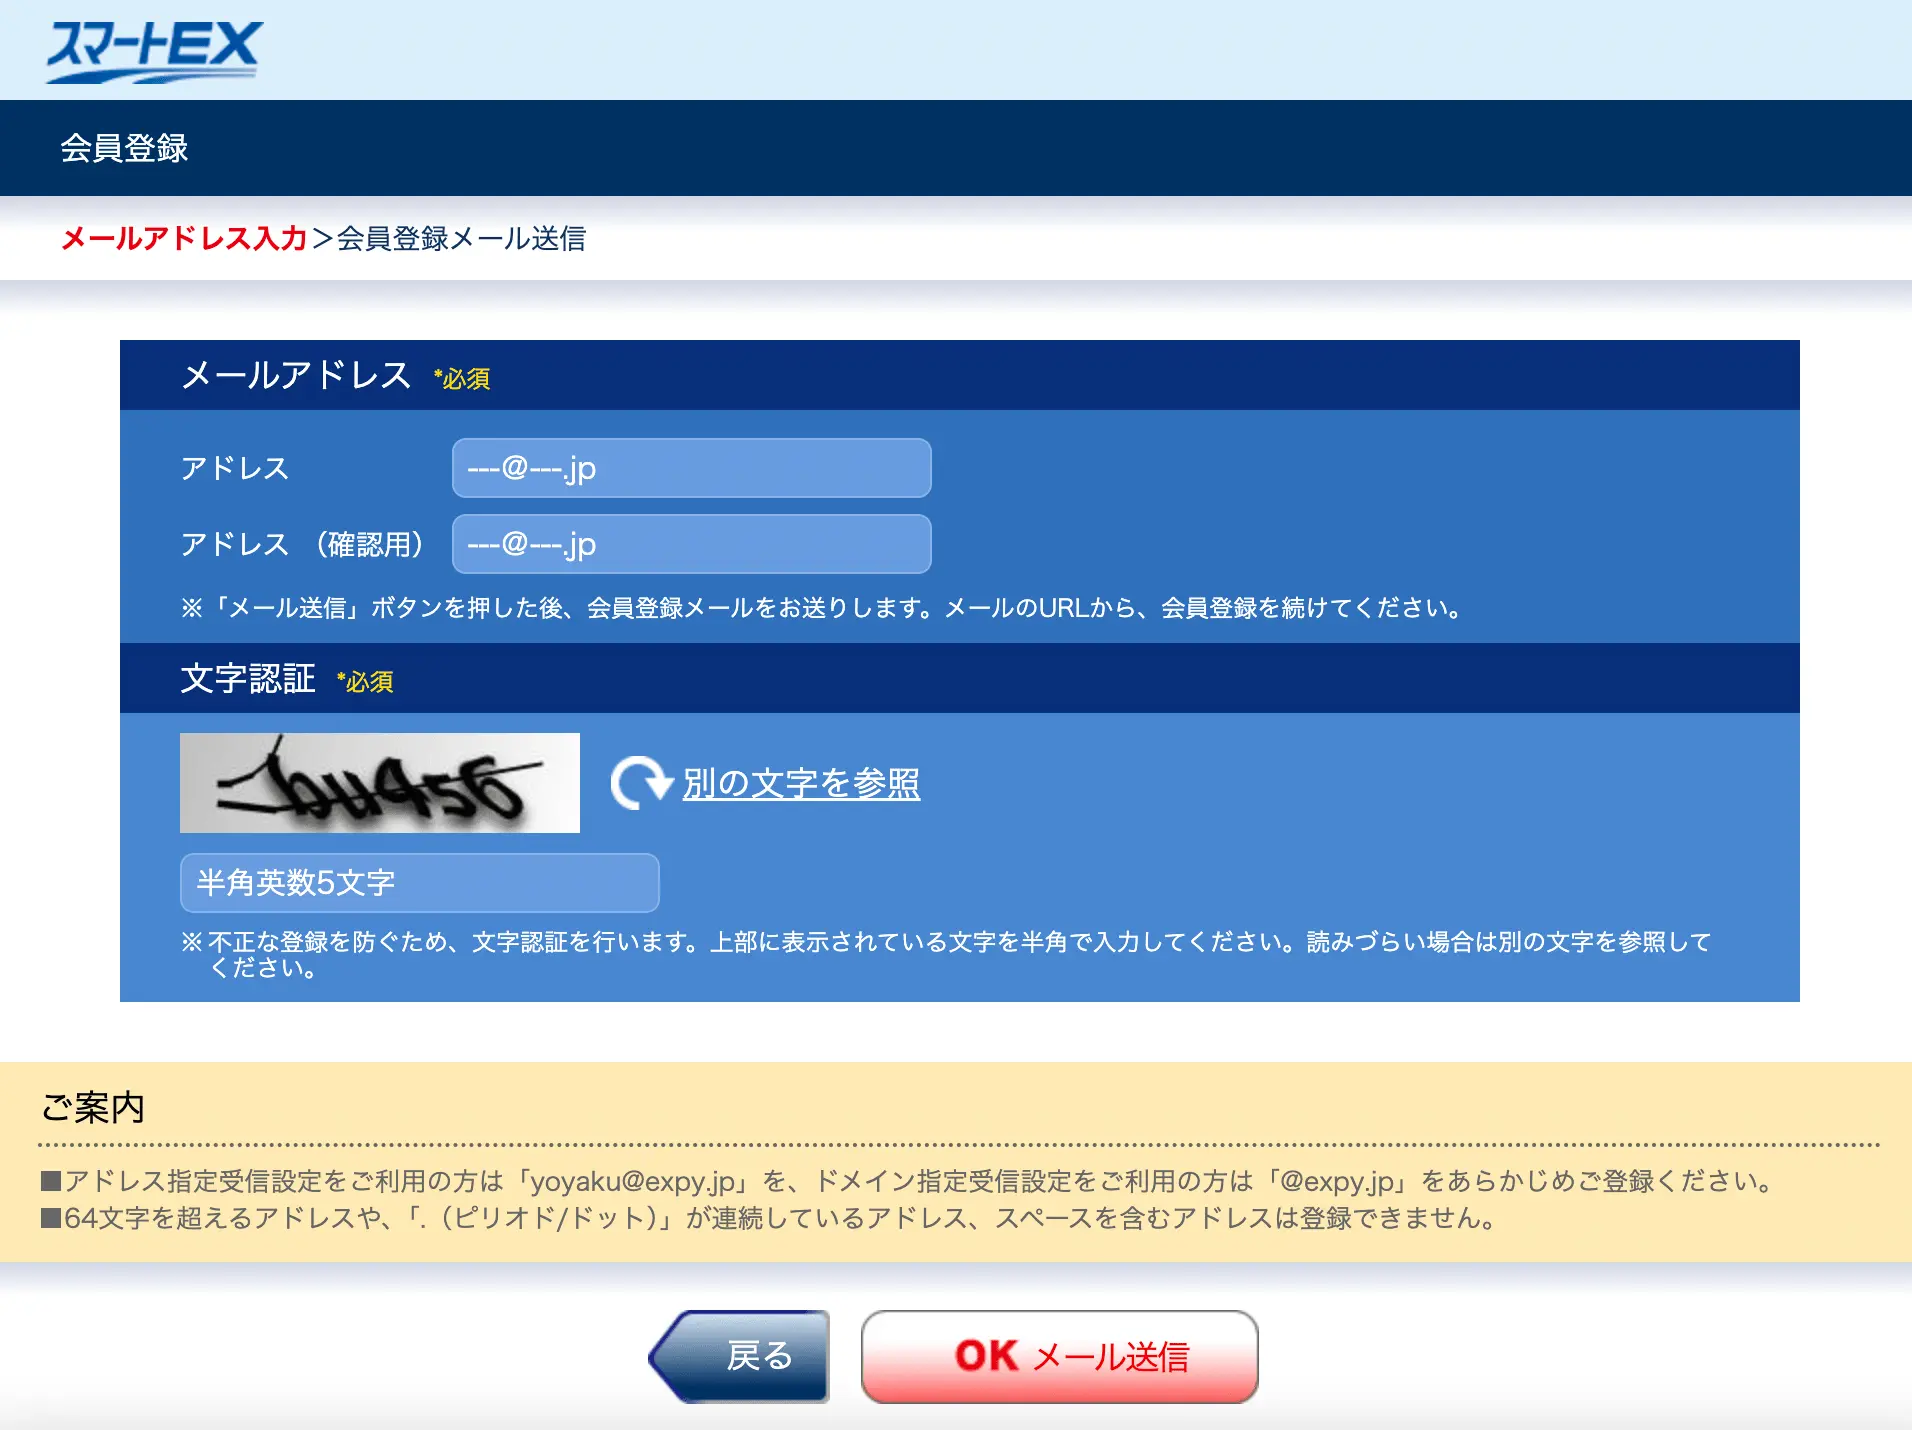The width and height of the screenshot is (1912, 1430).
Task: Click the ご案内 heading
Action: click(x=93, y=1107)
